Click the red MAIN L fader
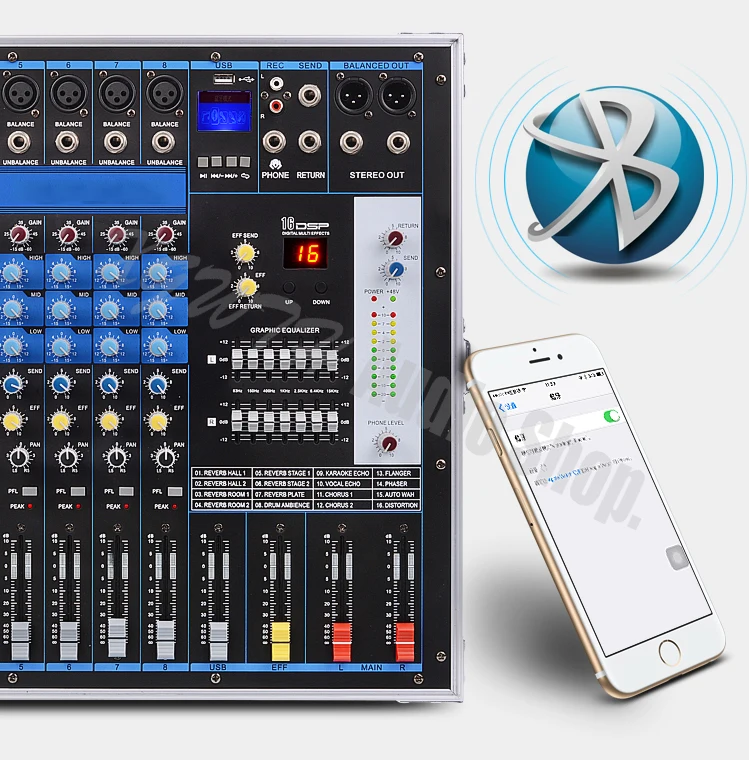The image size is (749, 760). click(x=342, y=642)
